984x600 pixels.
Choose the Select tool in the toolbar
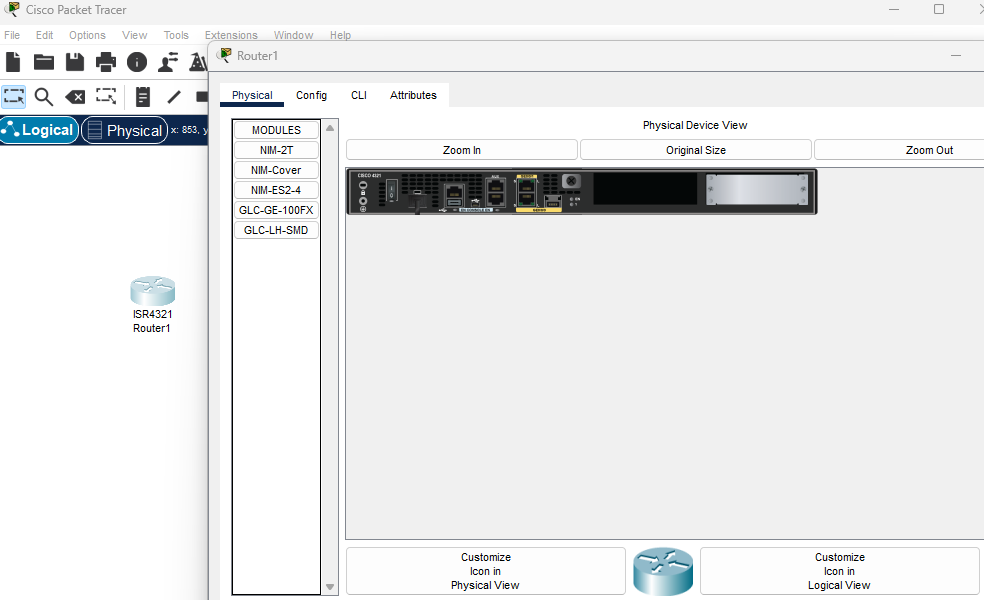tap(14, 97)
